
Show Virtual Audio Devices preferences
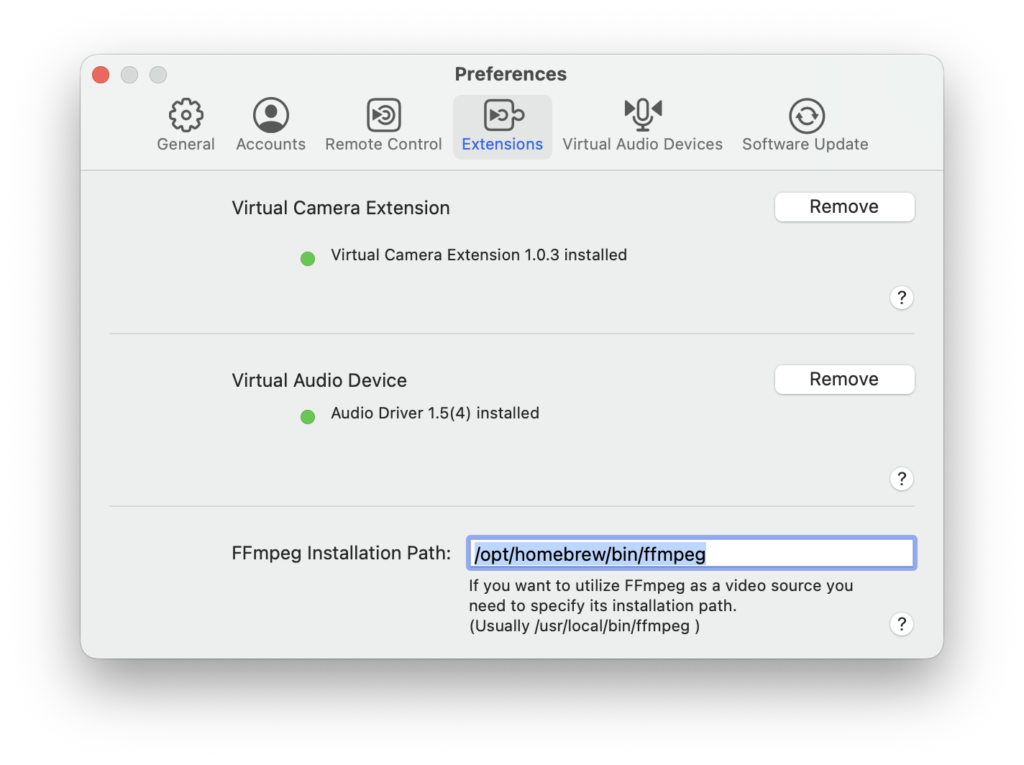[x=642, y=126]
